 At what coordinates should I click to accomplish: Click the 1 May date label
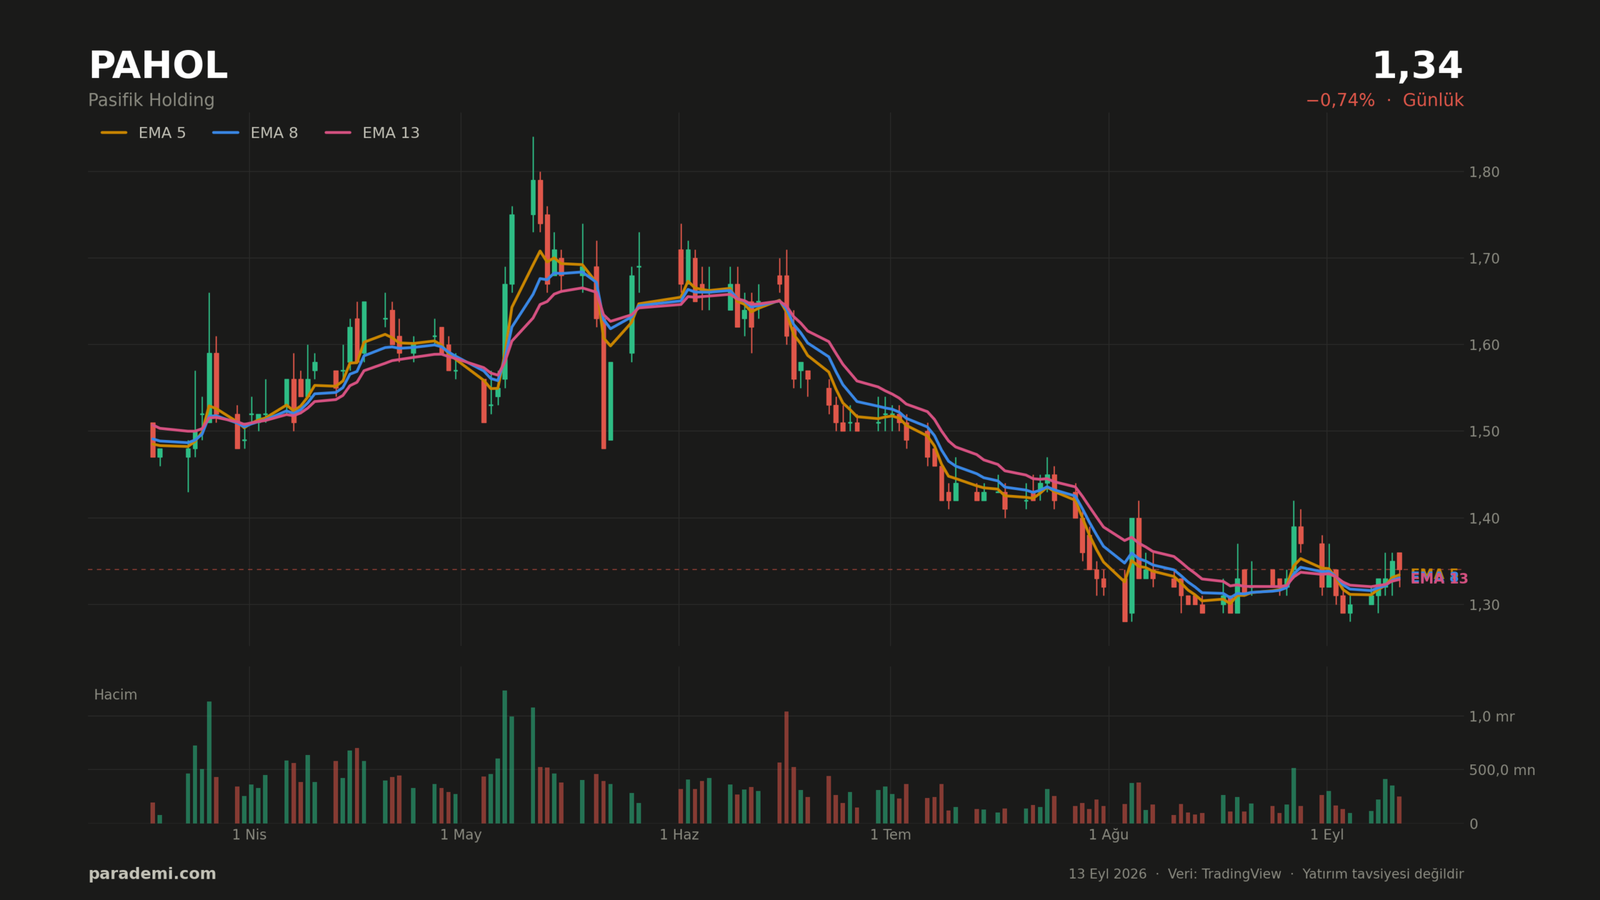(x=460, y=835)
